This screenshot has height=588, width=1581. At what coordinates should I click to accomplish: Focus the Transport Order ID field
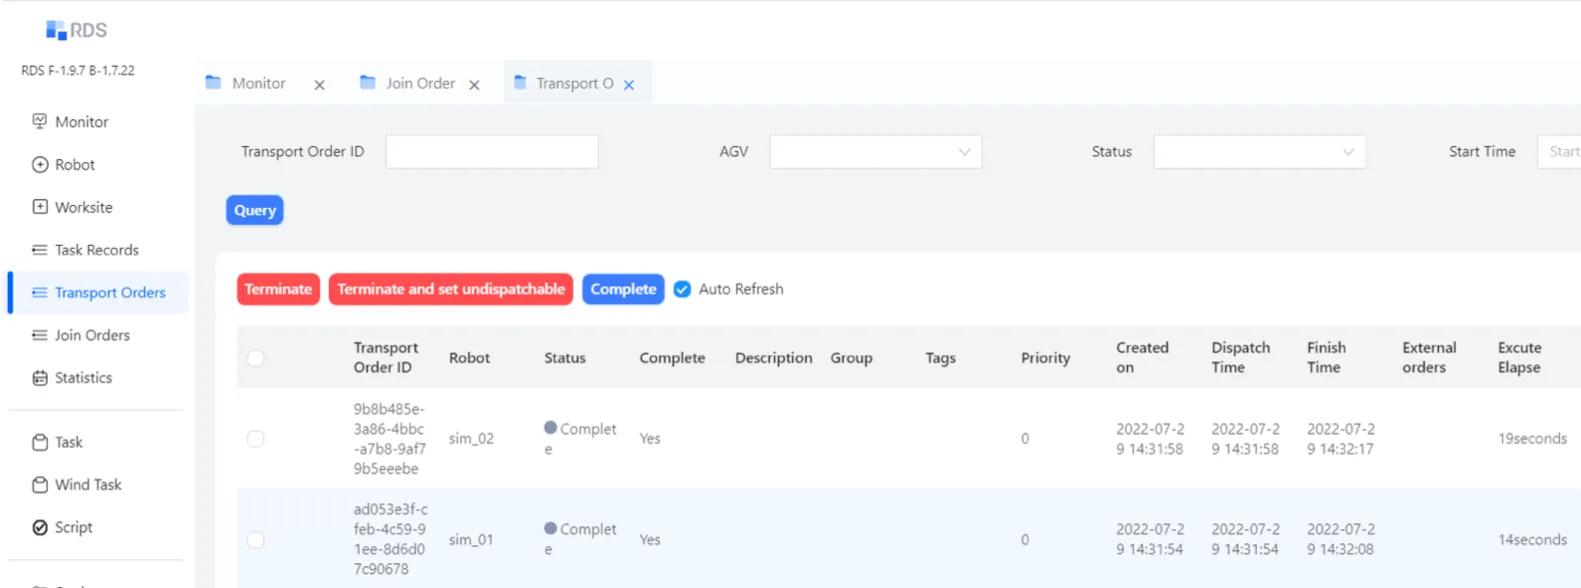click(492, 152)
